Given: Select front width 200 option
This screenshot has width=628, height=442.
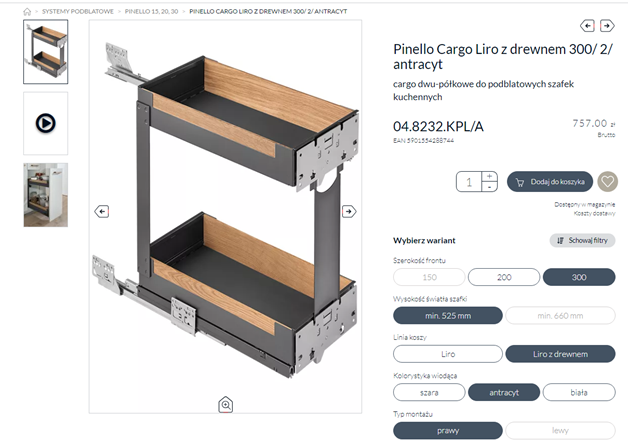Looking at the screenshot, I should click(x=504, y=277).
